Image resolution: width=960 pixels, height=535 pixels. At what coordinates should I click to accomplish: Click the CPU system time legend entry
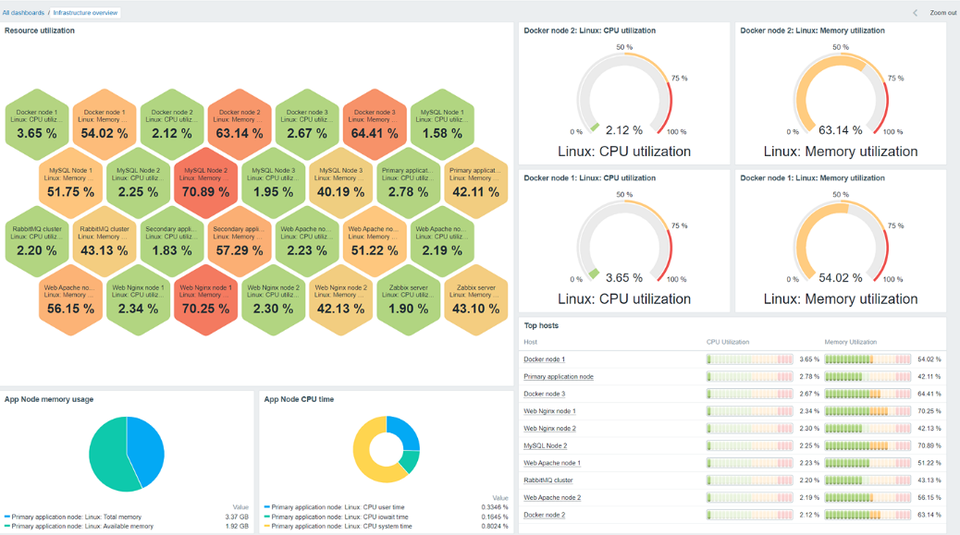(338, 526)
